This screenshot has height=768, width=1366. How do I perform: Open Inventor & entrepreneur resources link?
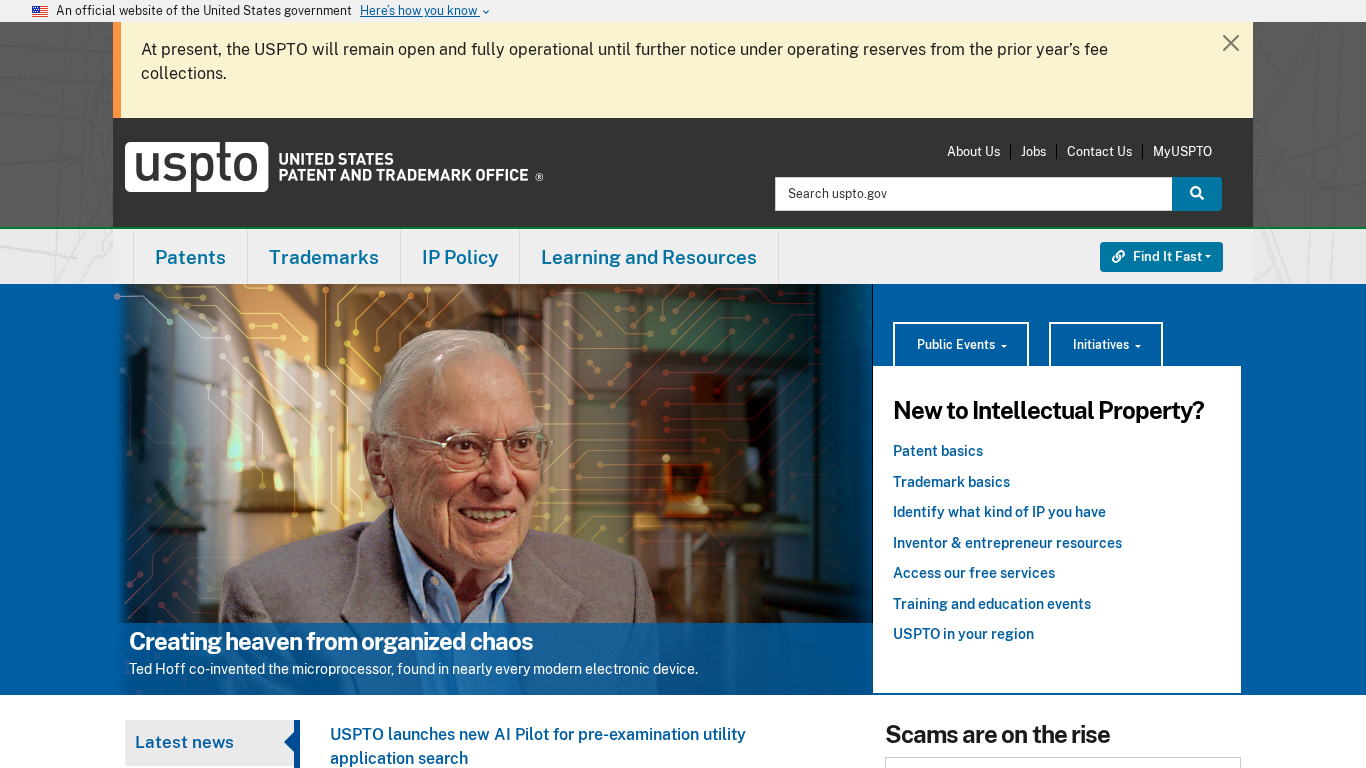click(x=1007, y=543)
